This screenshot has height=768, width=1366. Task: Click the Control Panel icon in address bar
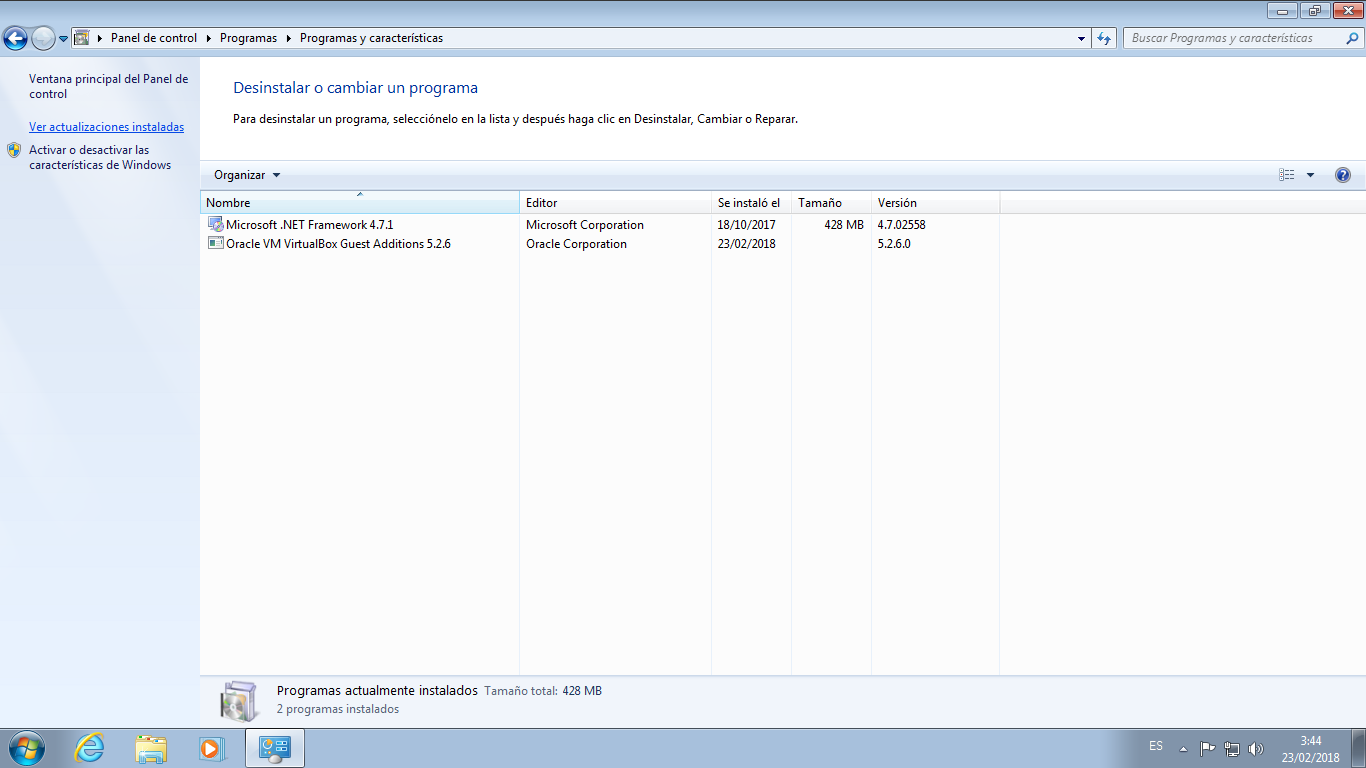pyautogui.click(x=82, y=38)
